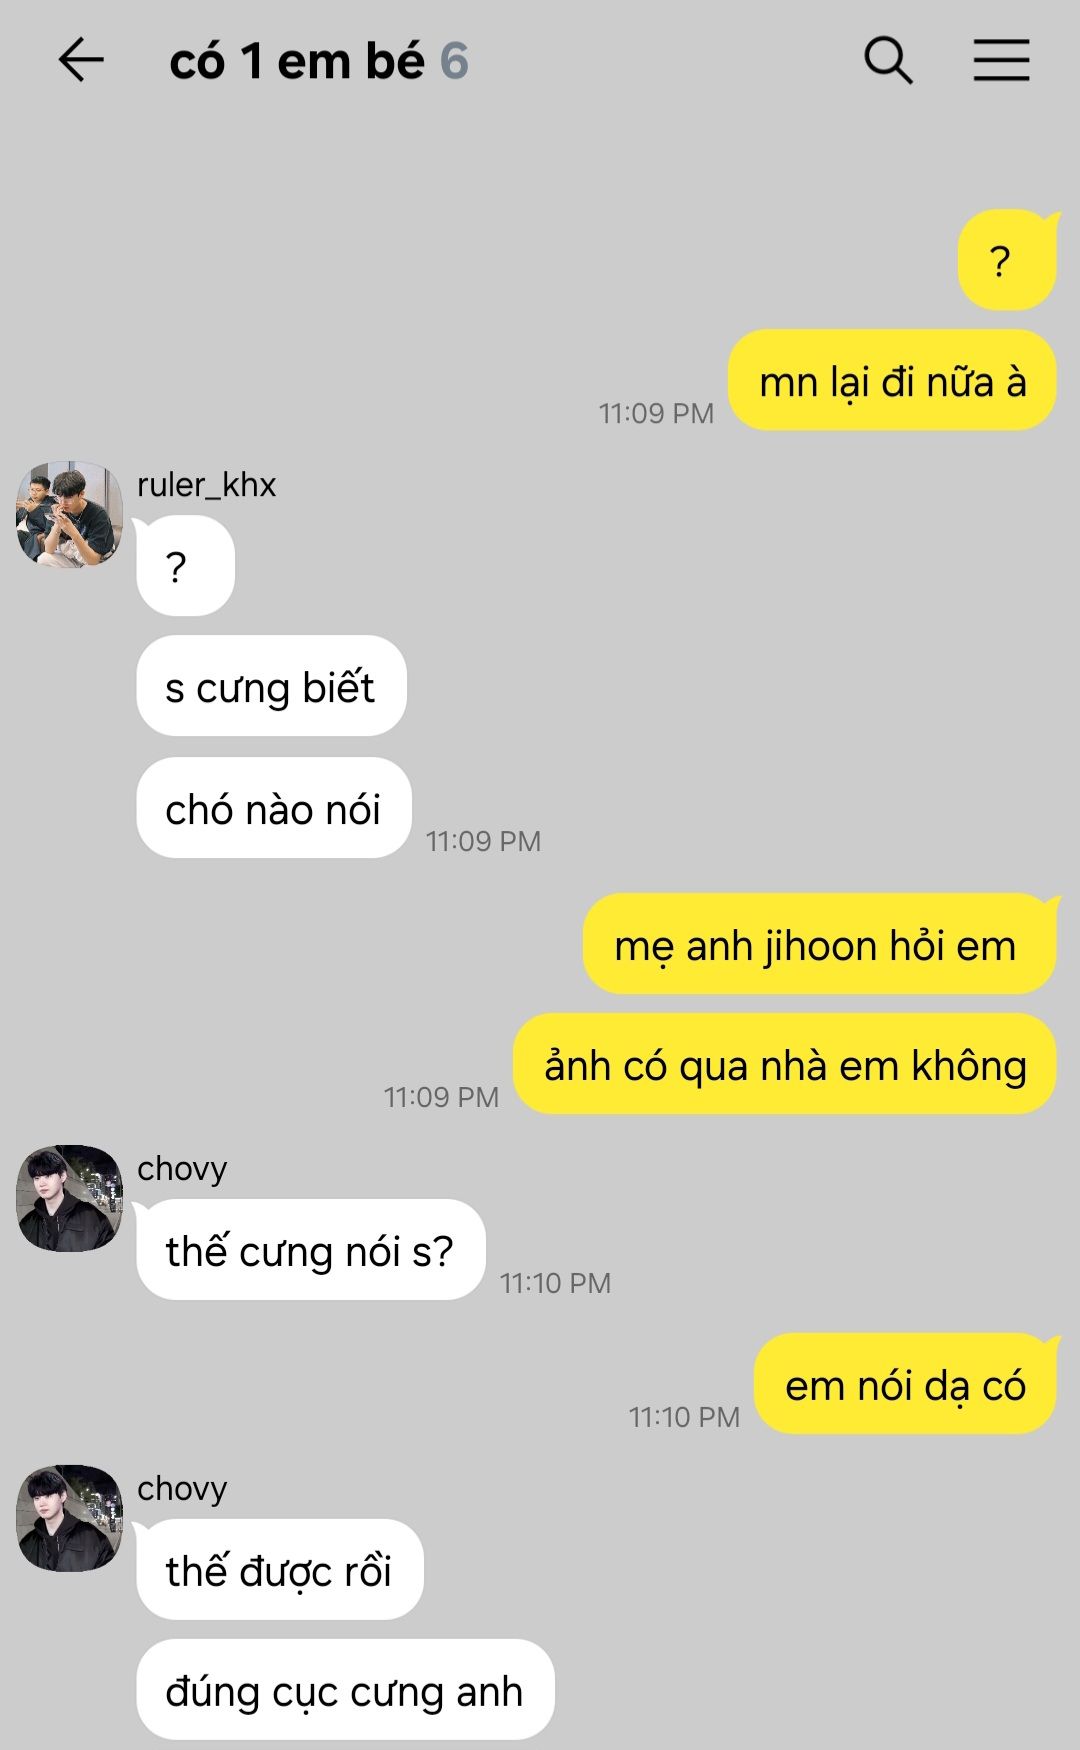Viewport: 1080px width, 1750px height.
Task: Open the group title có 1 em bé
Action: tap(297, 61)
